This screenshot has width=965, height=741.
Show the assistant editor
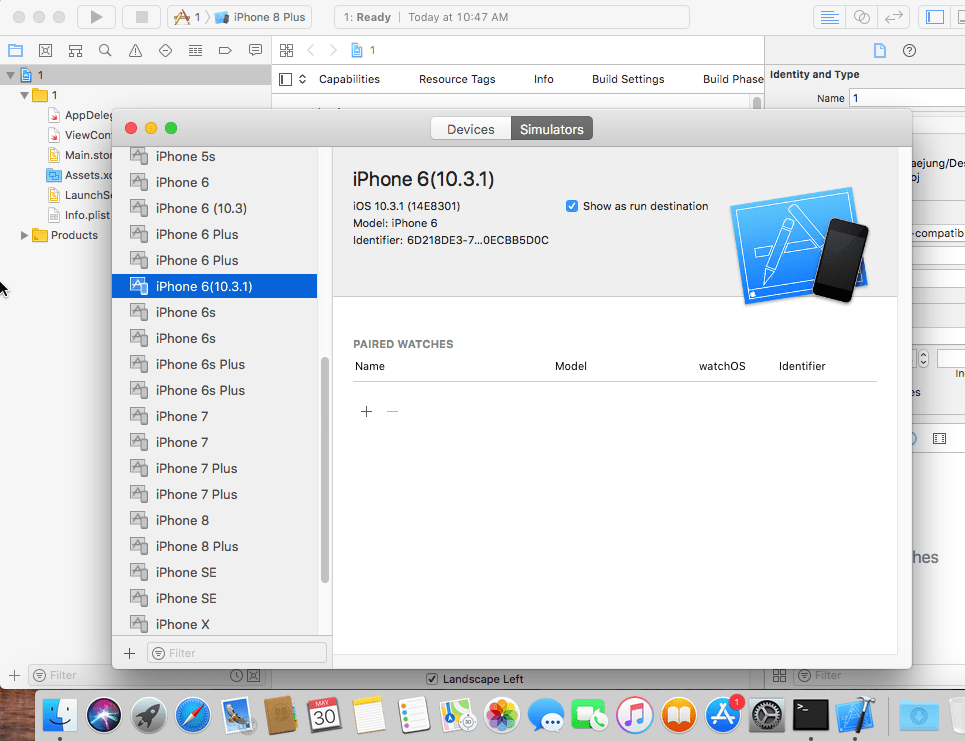(862, 17)
